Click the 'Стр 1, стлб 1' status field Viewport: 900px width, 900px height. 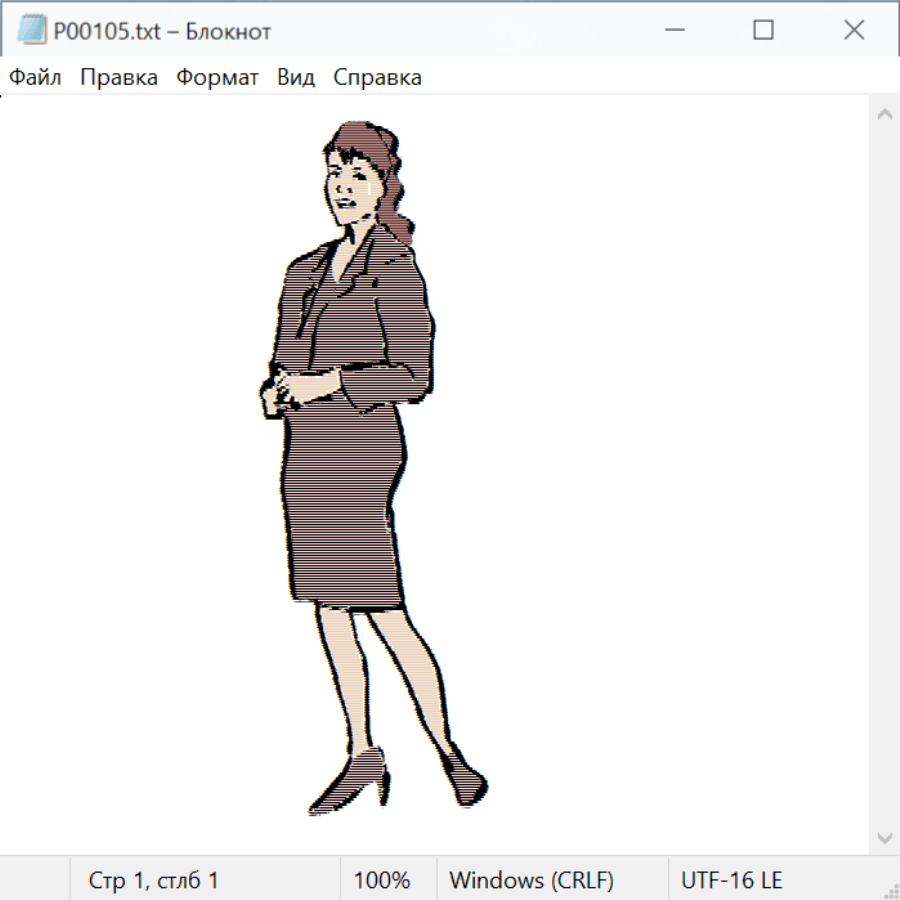tap(154, 881)
